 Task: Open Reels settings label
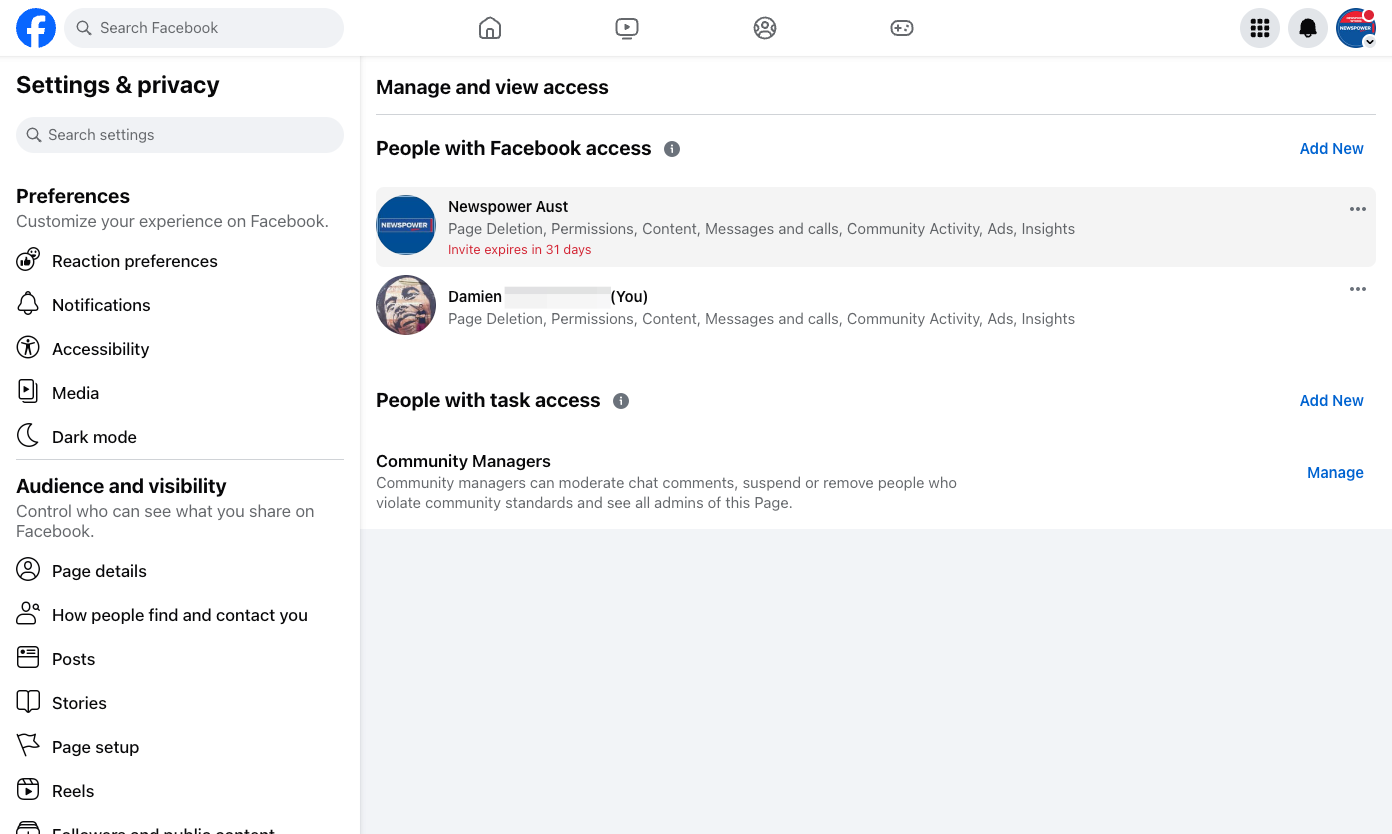(73, 791)
